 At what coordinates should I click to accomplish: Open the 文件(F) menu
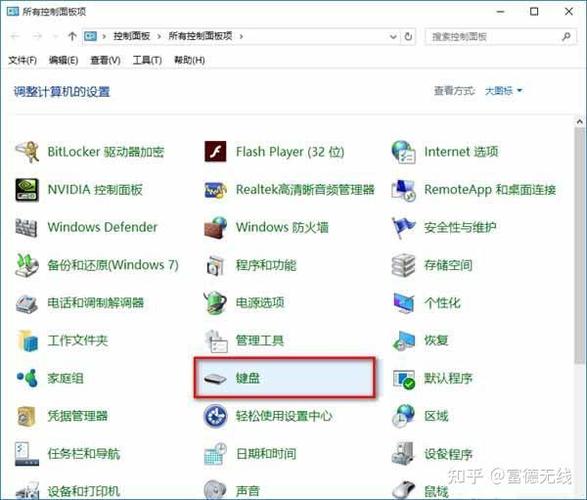(22, 60)
